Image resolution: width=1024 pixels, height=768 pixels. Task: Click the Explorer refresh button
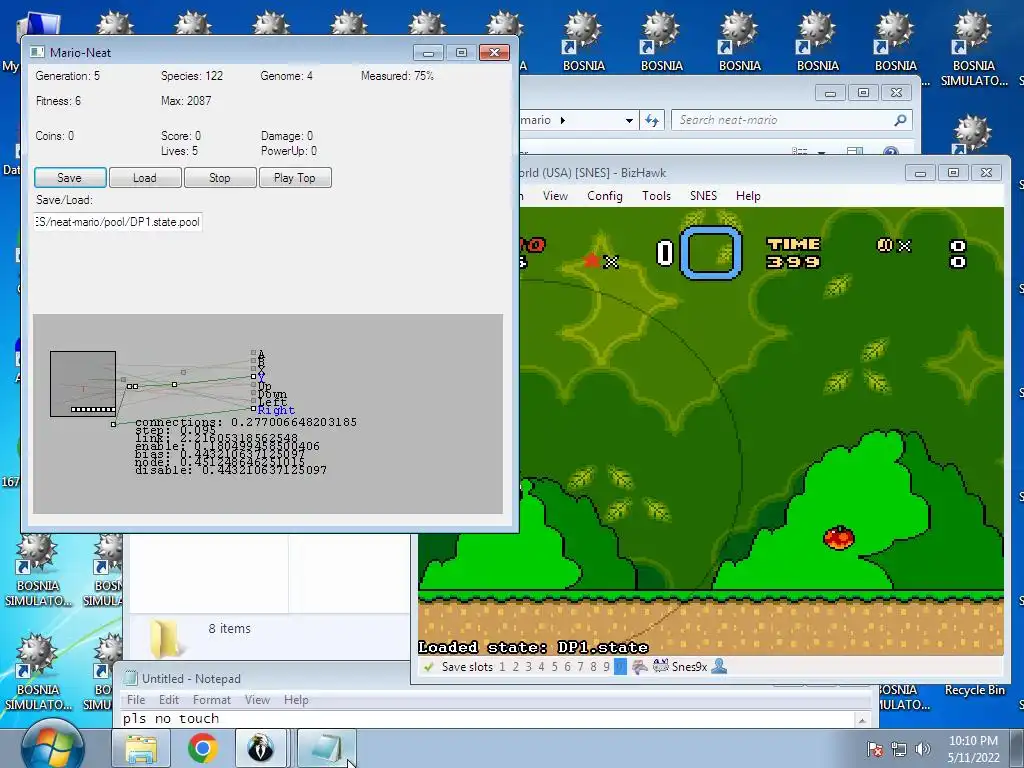click(x=652, y=120)
